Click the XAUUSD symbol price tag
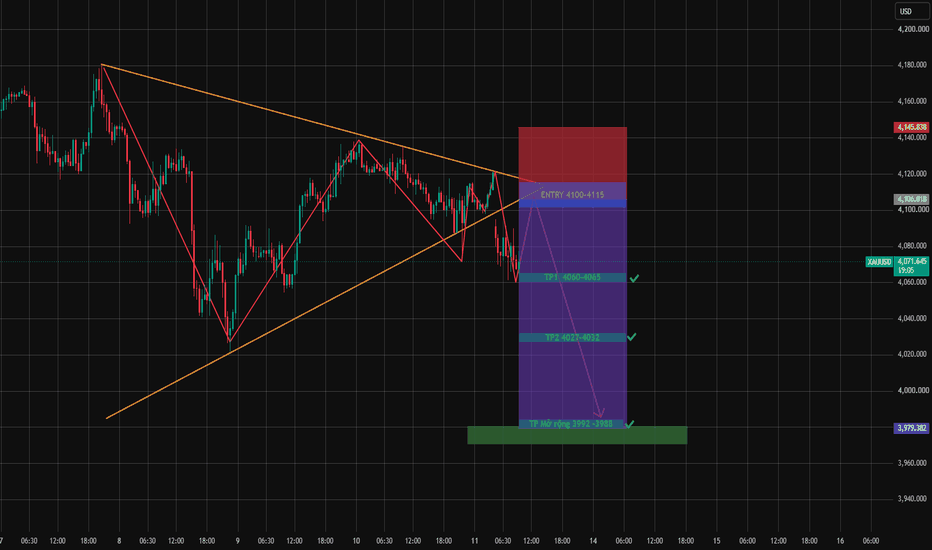Image resolution: width=932 pixels, height=550 pixels. pyautogui.click(x=879, y=262)
